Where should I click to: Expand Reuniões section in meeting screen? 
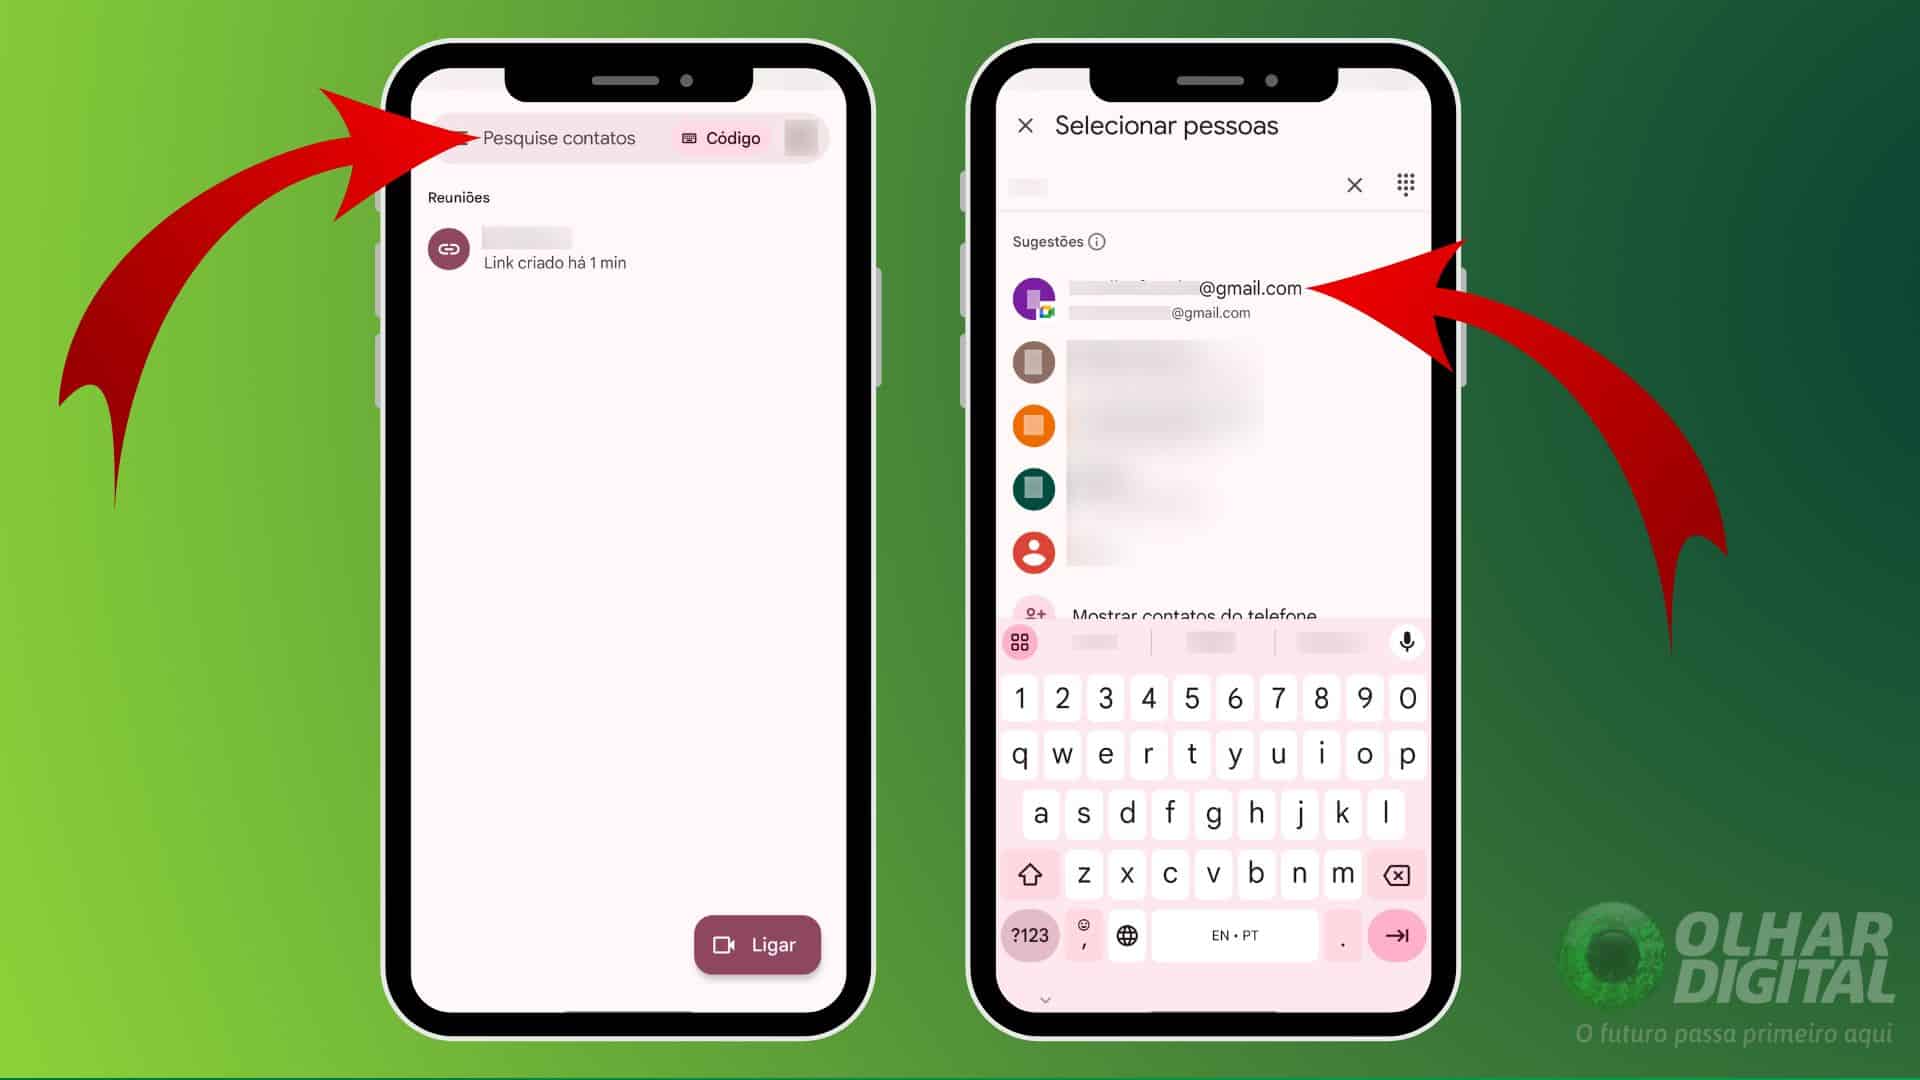point(460,196)
